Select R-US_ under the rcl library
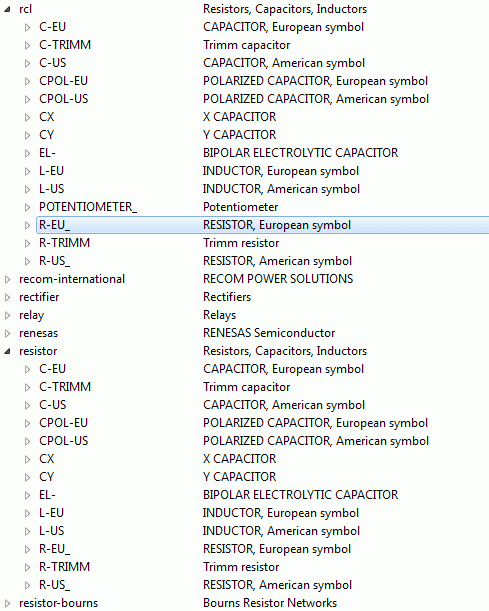The width and height of the screenshot is (489, 611). pos(55,261)
